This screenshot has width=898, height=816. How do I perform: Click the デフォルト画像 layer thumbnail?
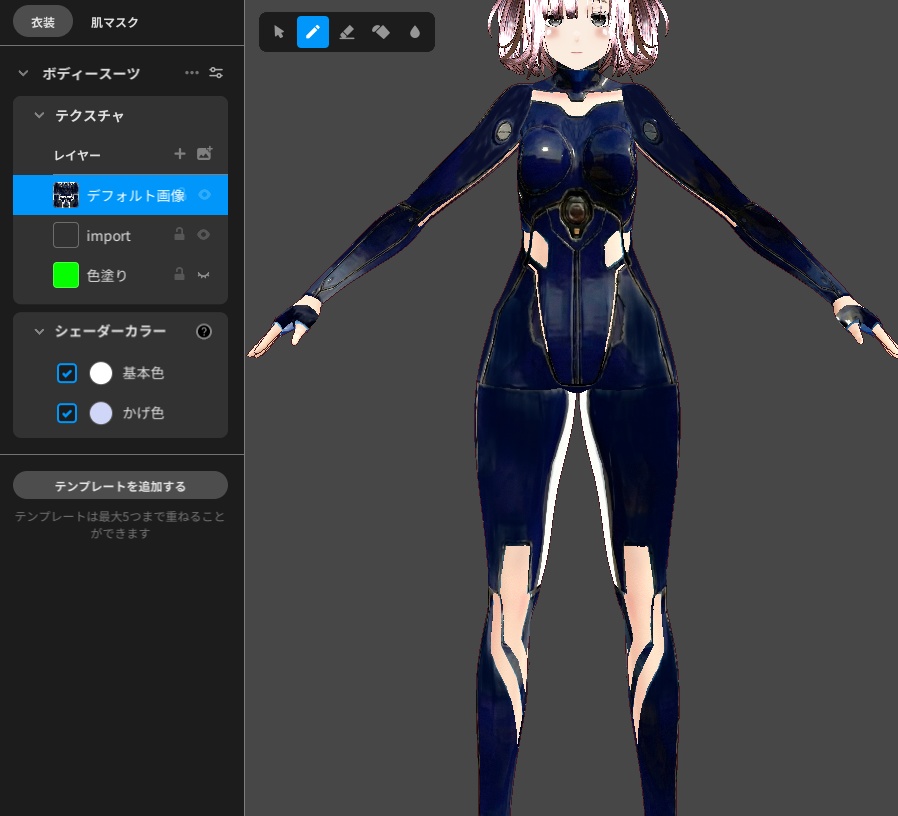[66, 195]
